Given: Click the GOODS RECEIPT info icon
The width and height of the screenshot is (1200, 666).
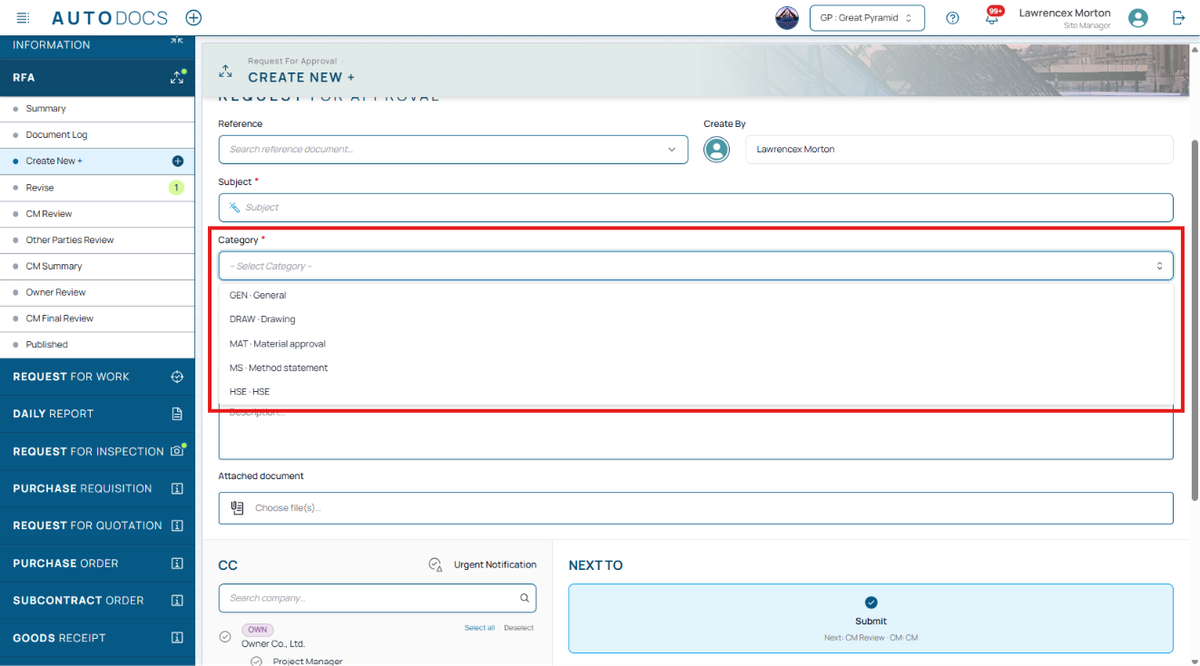Looking at the screenshot, I should coord(177,638).
